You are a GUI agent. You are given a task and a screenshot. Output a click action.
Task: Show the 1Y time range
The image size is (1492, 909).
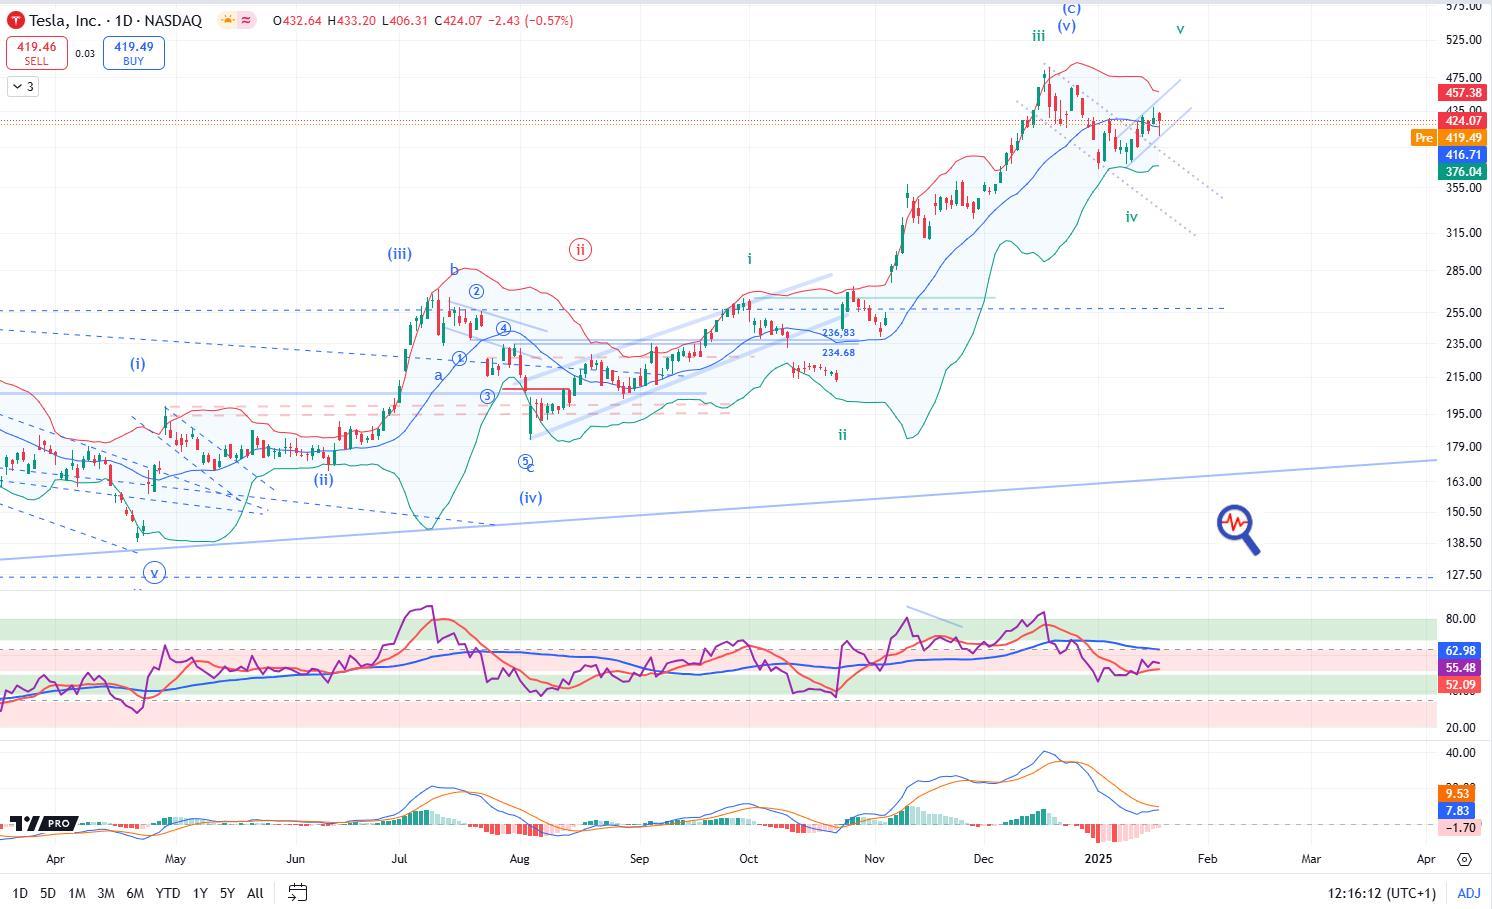coord(200,893)
